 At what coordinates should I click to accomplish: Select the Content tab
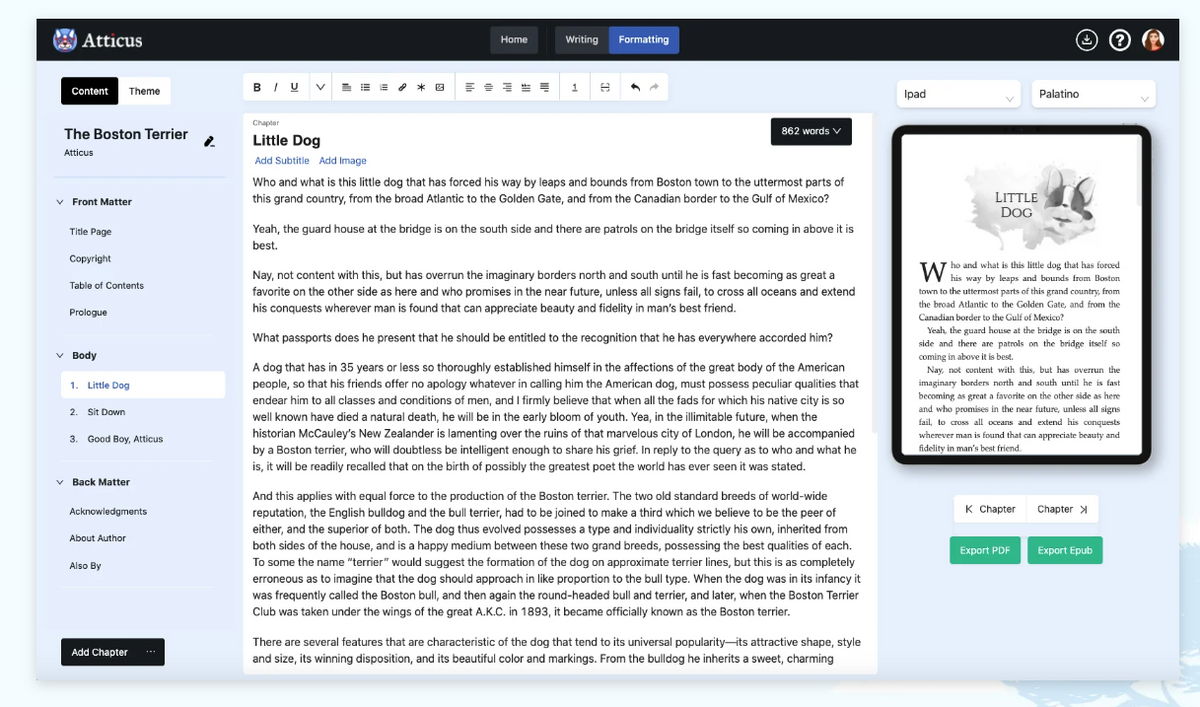tap(89, 90)
